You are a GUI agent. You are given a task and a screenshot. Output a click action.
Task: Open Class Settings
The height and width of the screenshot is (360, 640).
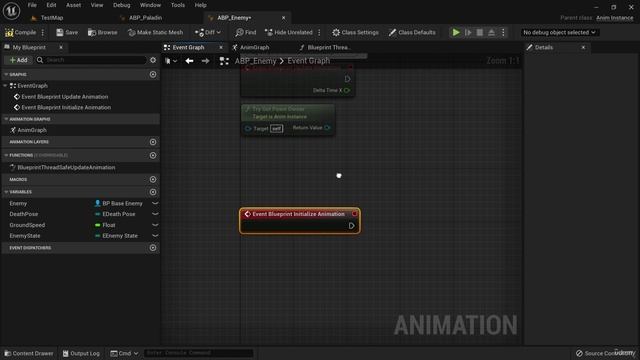pos(355,32)
